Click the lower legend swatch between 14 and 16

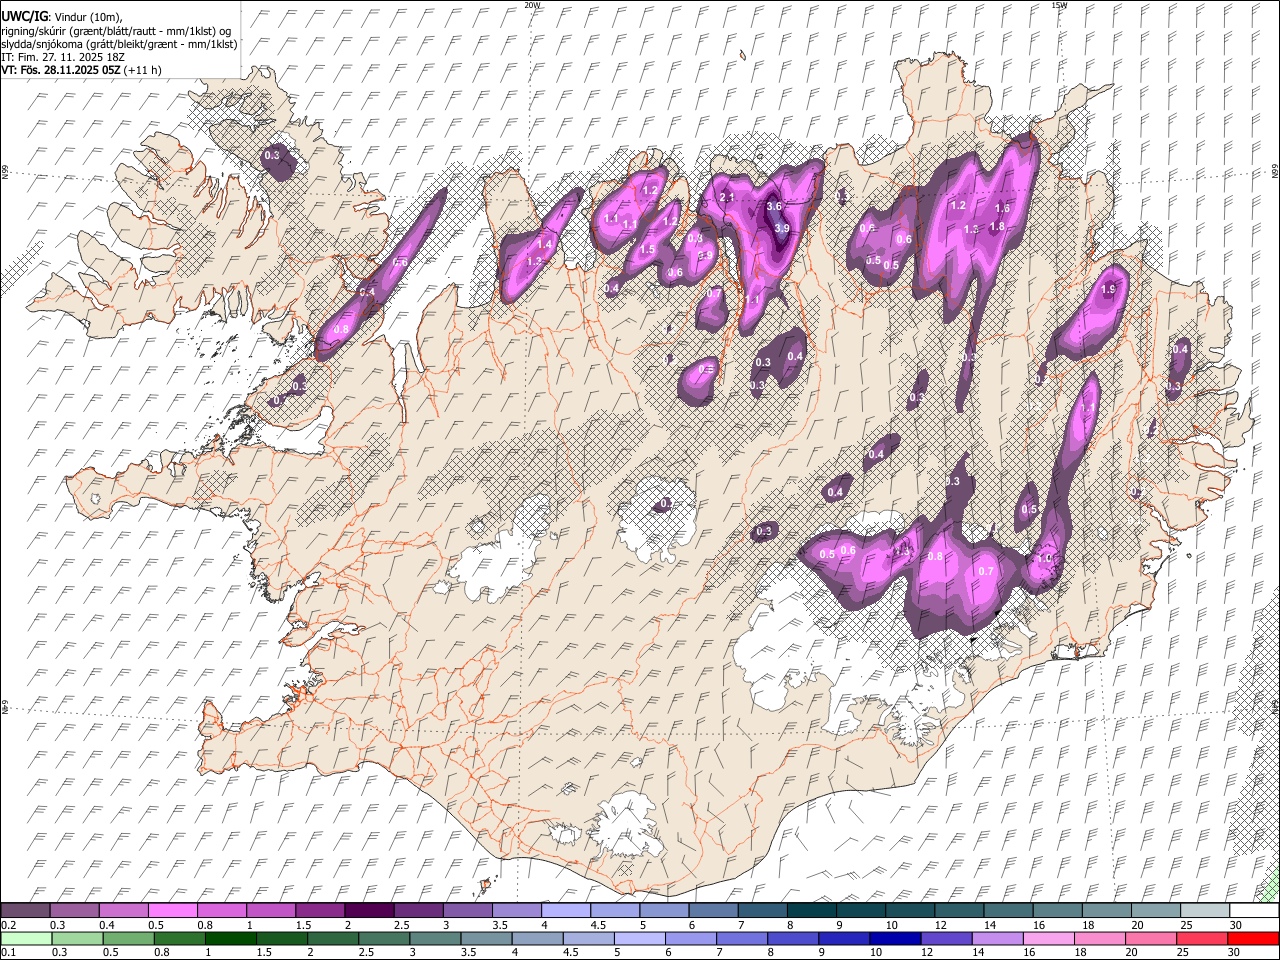click(x=998, y=939)
